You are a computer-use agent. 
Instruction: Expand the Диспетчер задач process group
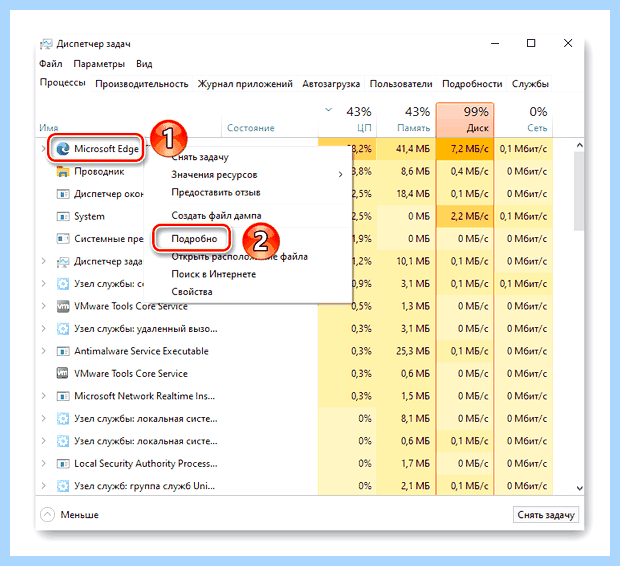43,261
